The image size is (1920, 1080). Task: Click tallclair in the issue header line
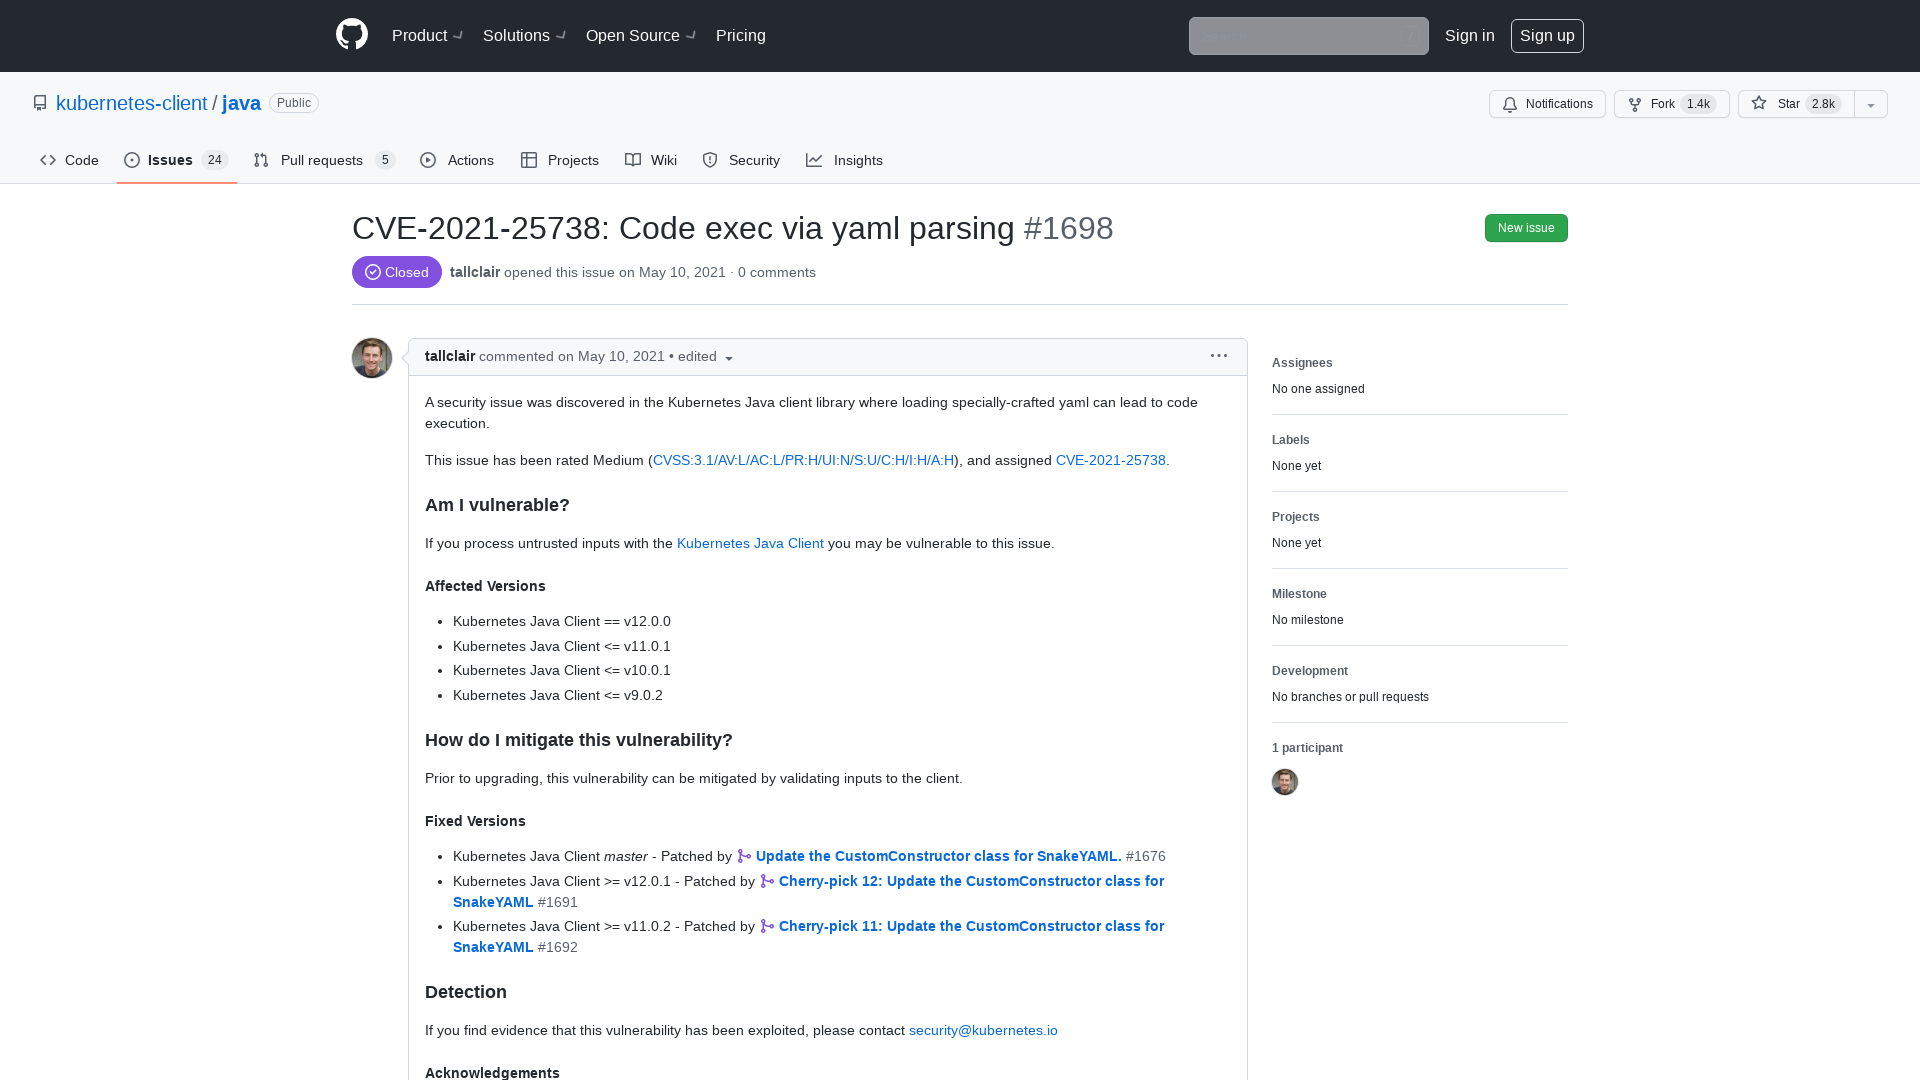pyautogui.click(x=475, y=272)
